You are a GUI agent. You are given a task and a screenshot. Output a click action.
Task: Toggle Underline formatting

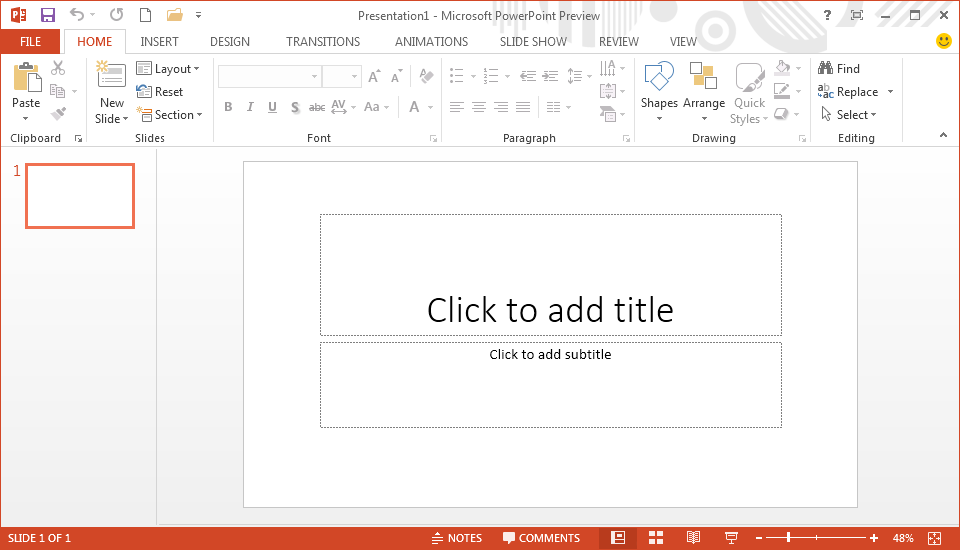[272, 107]
